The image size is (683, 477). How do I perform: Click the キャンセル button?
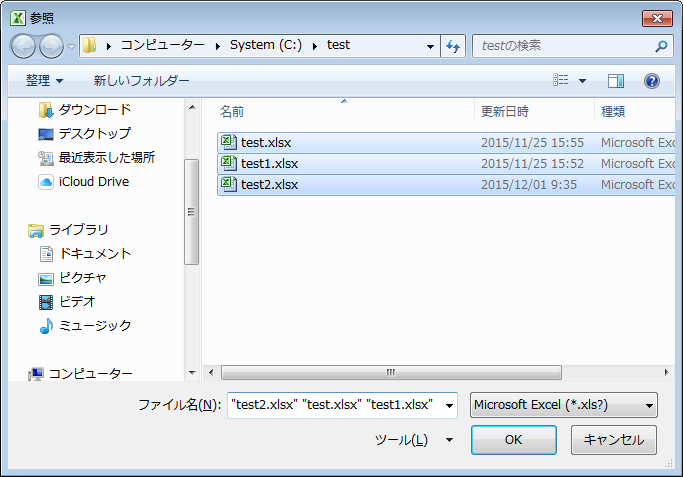[613, 440]
